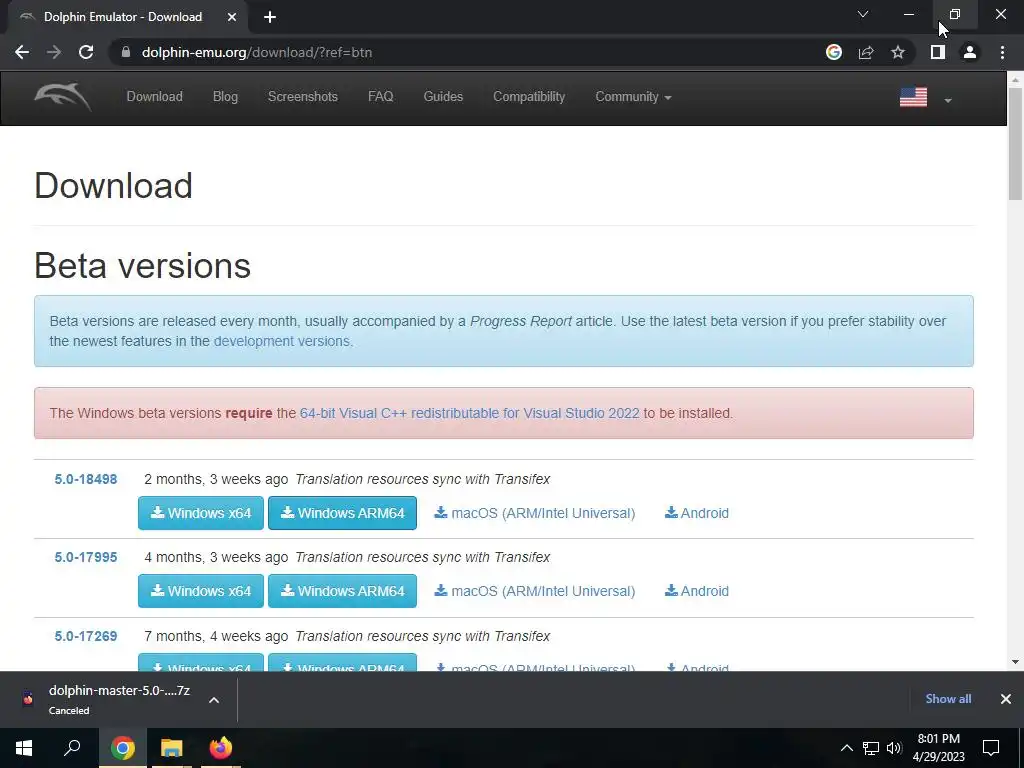Image resolution: width=1024 pixels, height=768 pixels.
Task: Click the Google icon in the address bar
Action: [x=834, y=52]
